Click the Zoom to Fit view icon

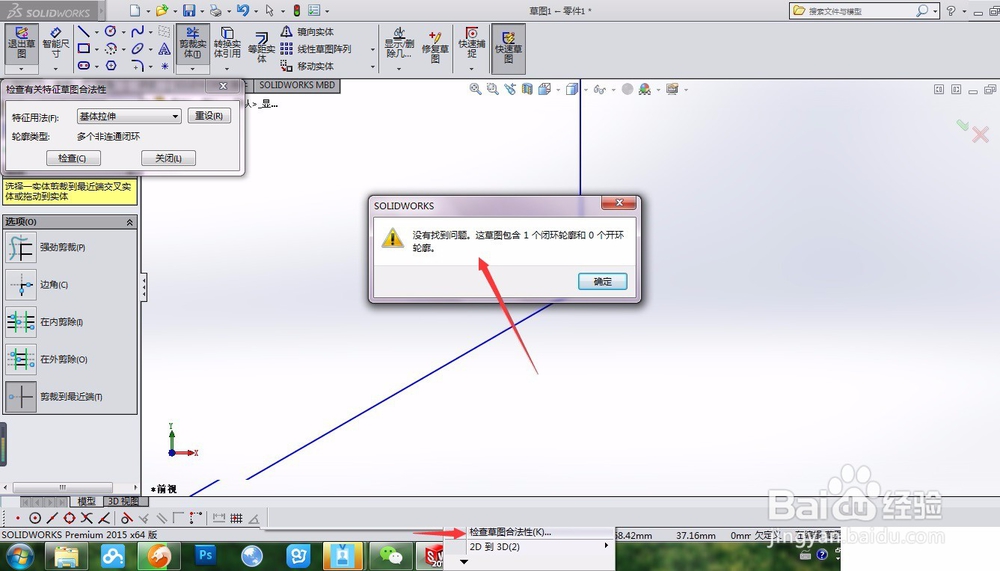pyautogui.click(x=475, y=89)
